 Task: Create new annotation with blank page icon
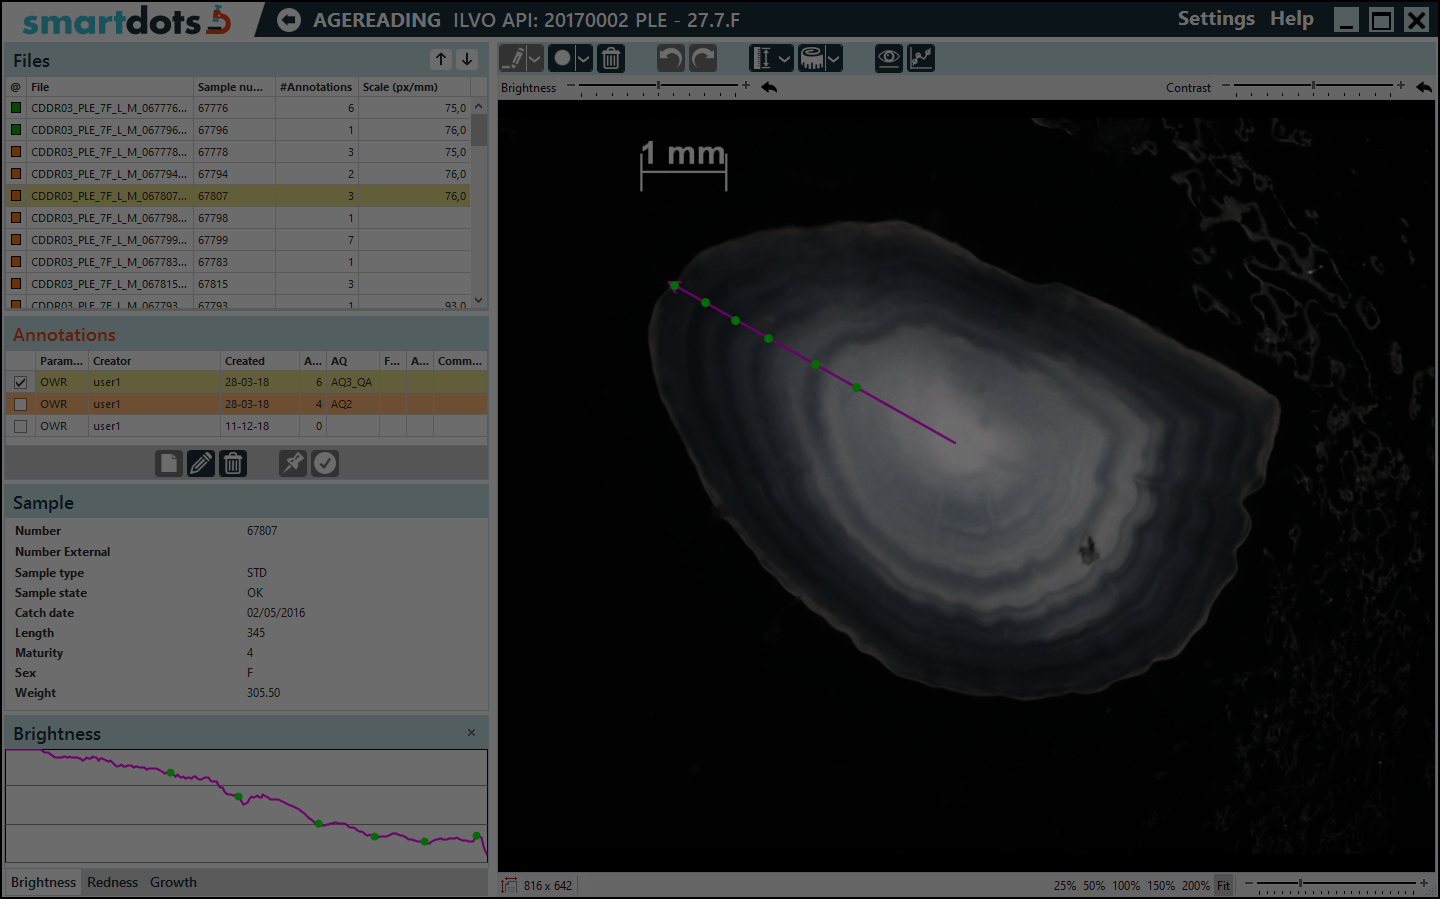(x=169, y=464)
